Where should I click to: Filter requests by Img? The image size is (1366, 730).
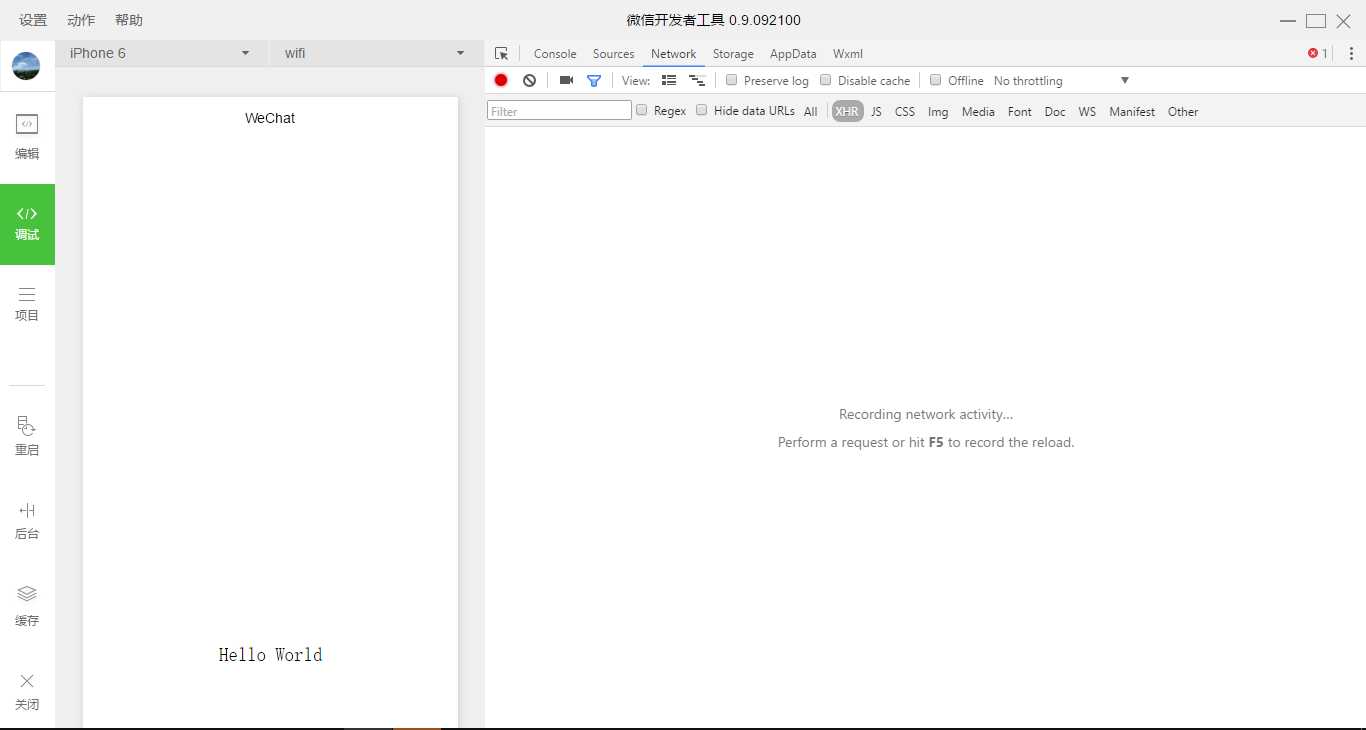click(938, 112)
